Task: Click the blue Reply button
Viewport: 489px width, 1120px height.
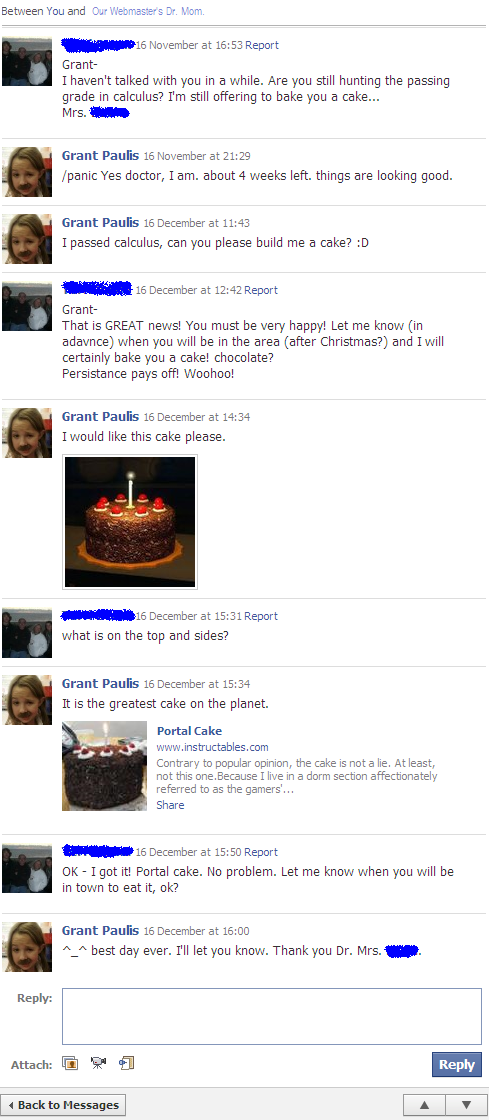Action: click(457, 1064)
